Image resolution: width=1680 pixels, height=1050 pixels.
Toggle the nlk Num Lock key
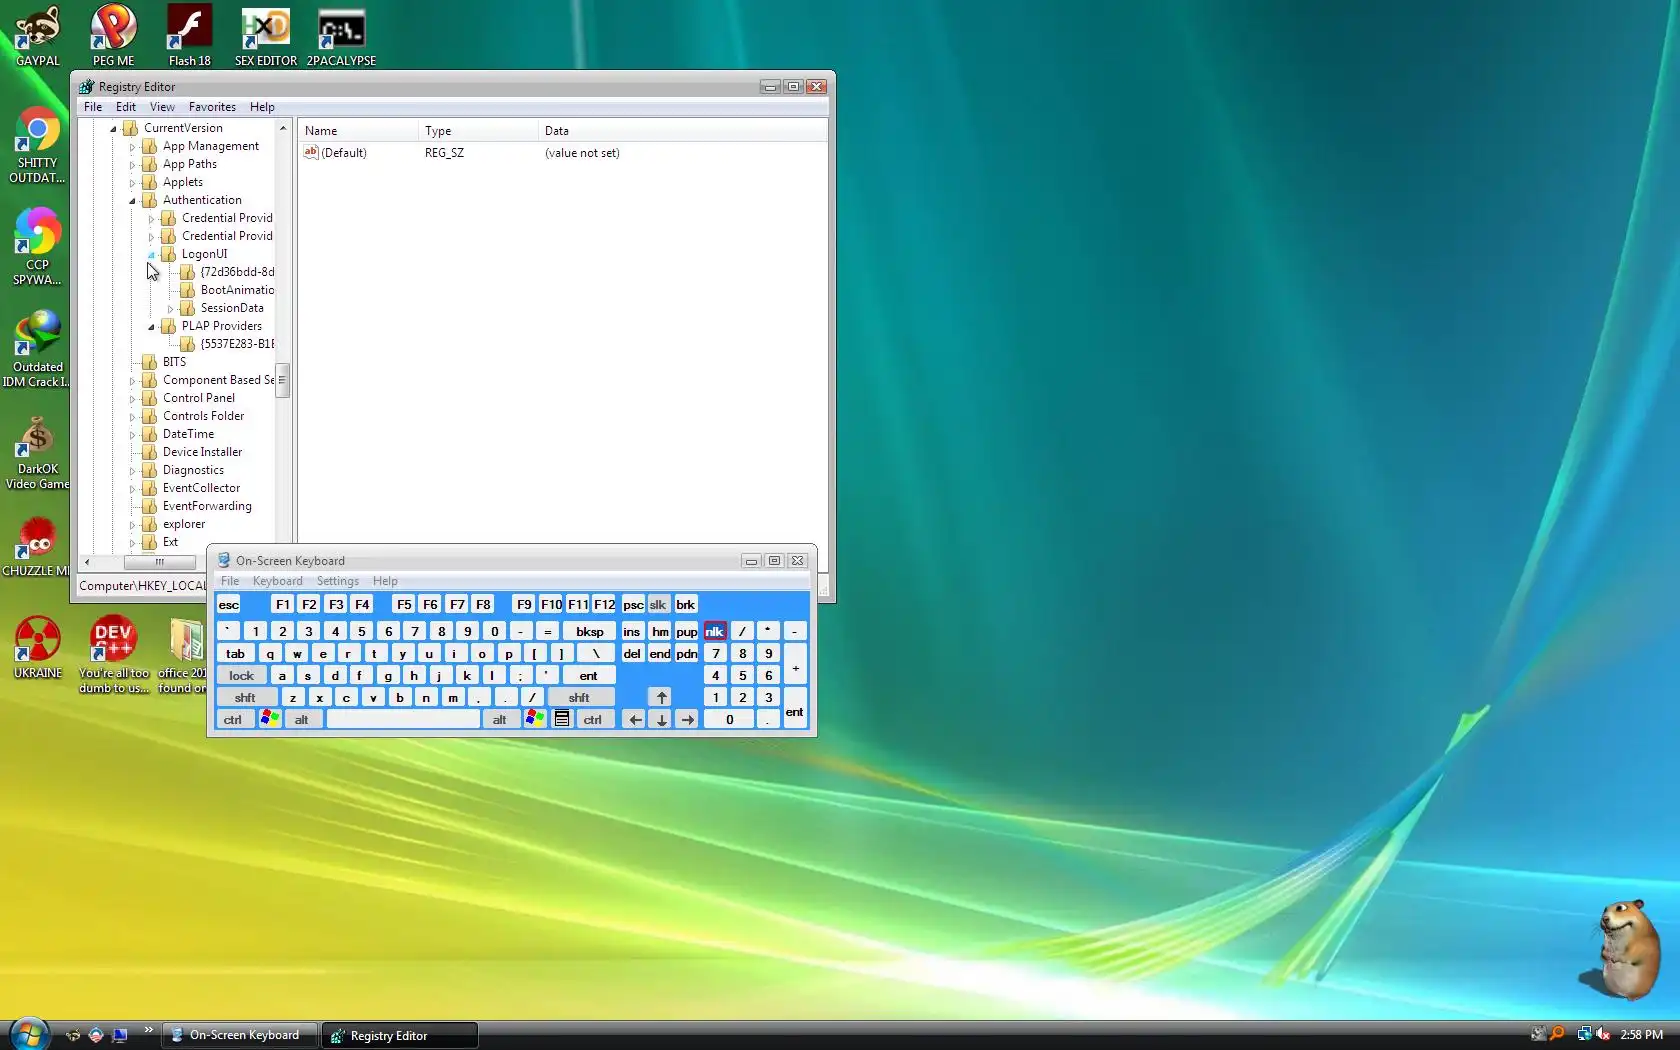[714, 631]
